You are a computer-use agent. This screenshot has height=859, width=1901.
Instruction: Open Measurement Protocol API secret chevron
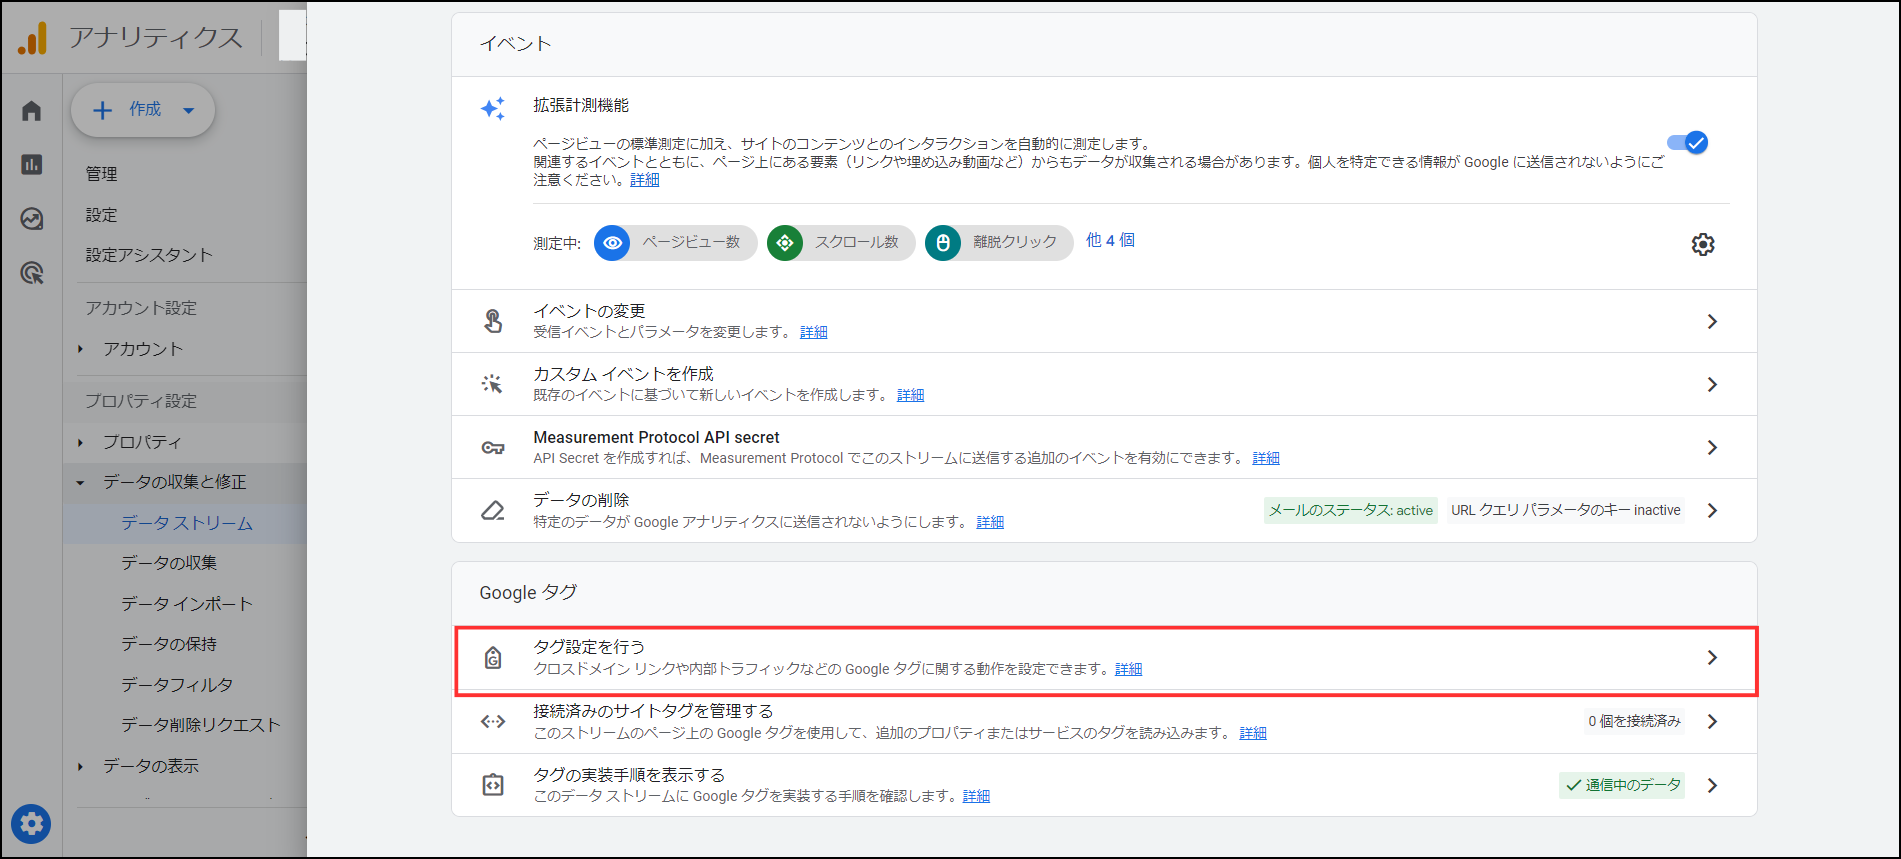coord(1712,447)
